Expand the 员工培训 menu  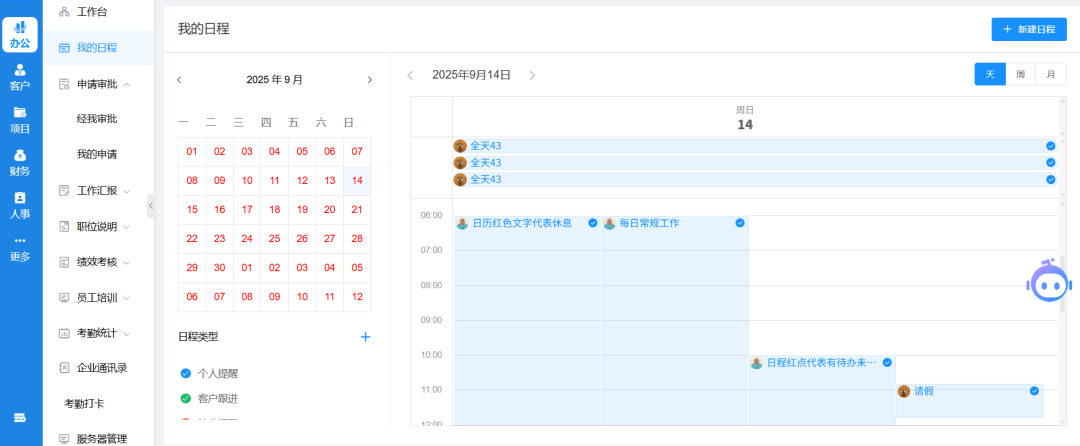127,298
